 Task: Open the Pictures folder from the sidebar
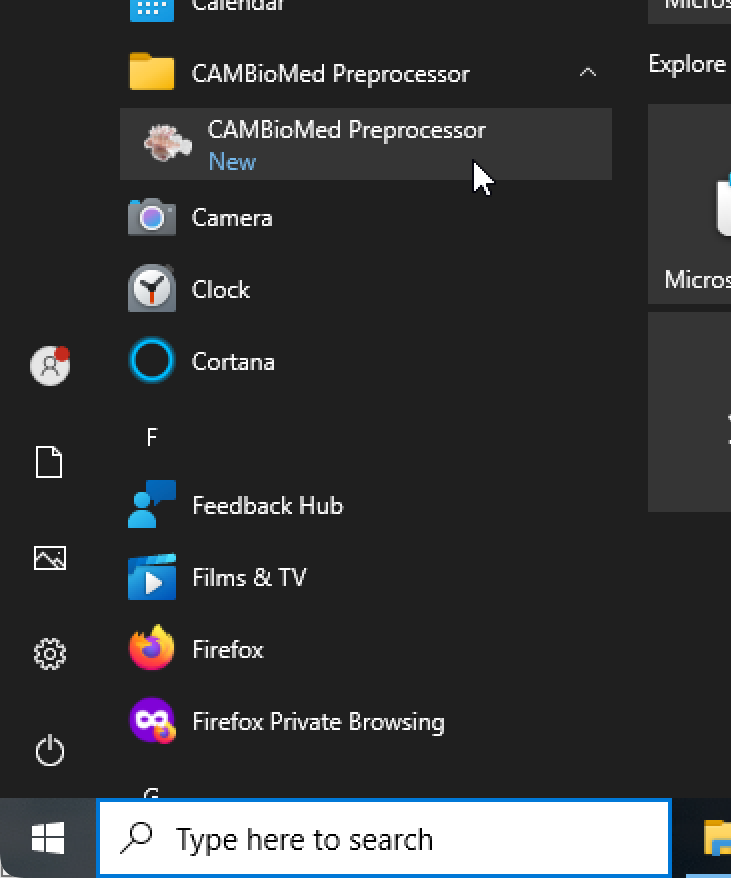(x=50, y=558)
